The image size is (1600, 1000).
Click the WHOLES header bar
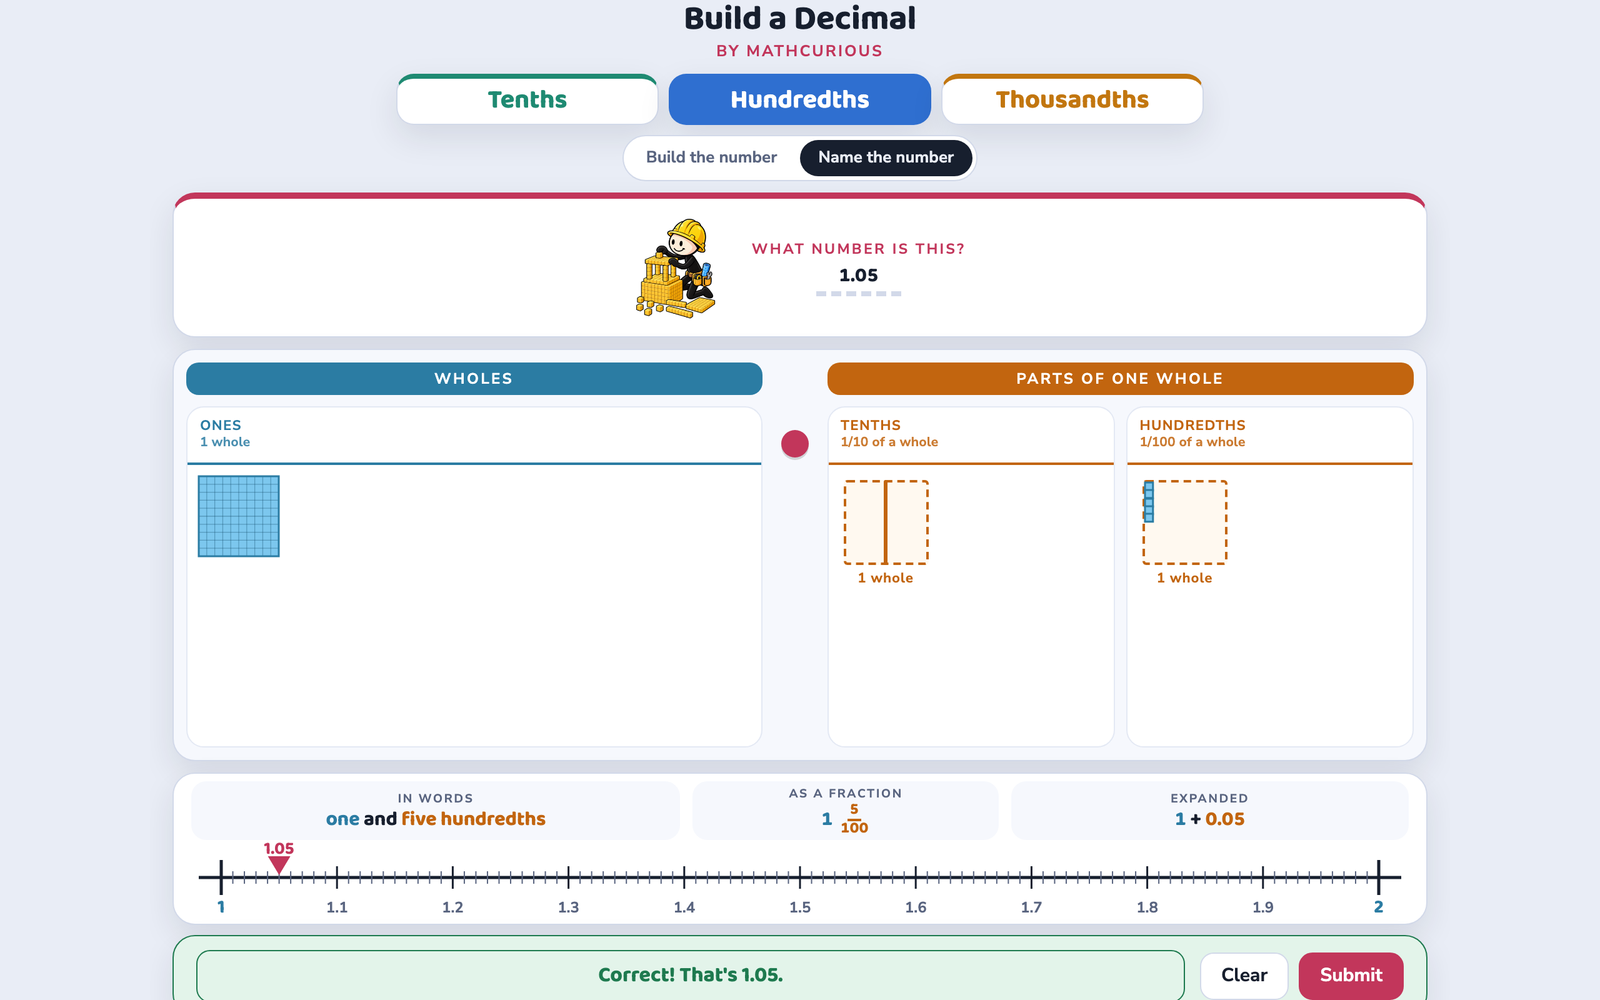tap(474, 378)
